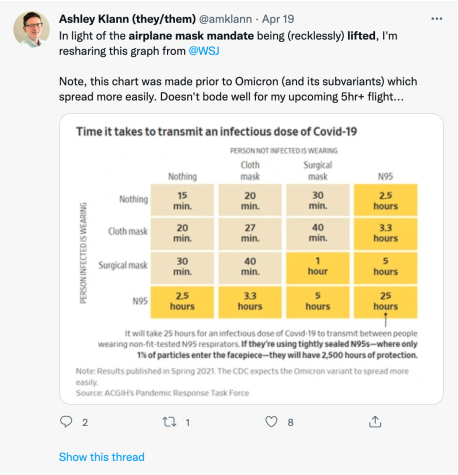Open the @amklann handle
Image resolution: width=458 pixels, height=475 pixels.
click(x=225, y=19)
